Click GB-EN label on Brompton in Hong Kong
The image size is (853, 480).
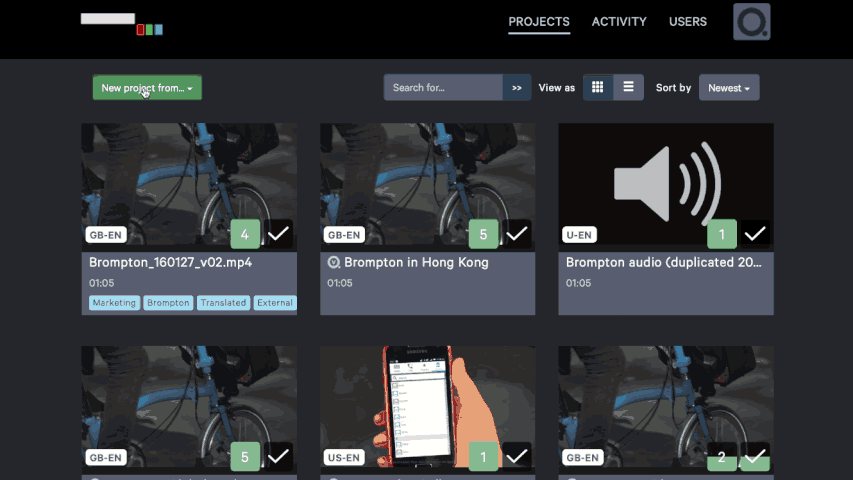tap(344, 235)
